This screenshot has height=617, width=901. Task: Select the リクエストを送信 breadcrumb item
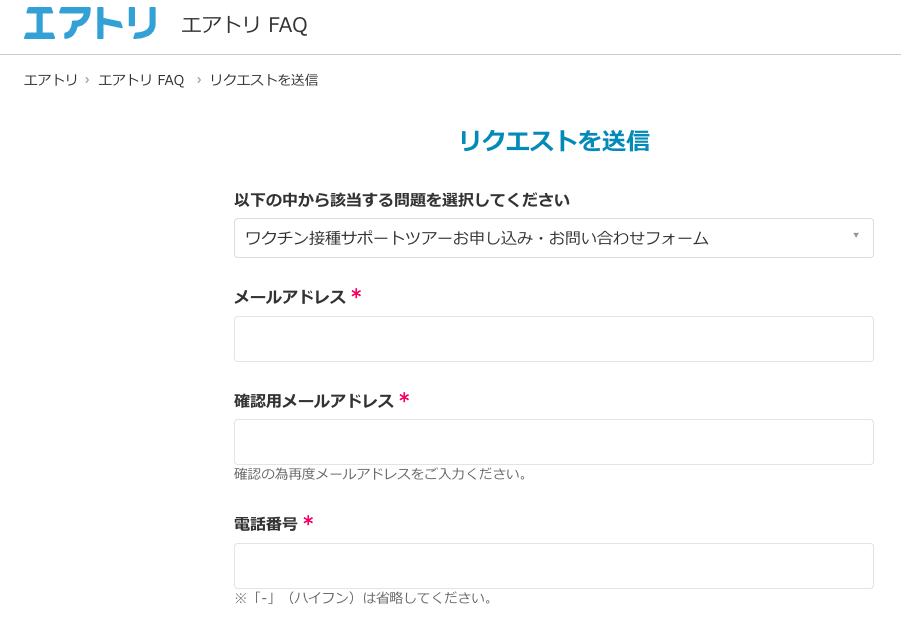(264, 80)
